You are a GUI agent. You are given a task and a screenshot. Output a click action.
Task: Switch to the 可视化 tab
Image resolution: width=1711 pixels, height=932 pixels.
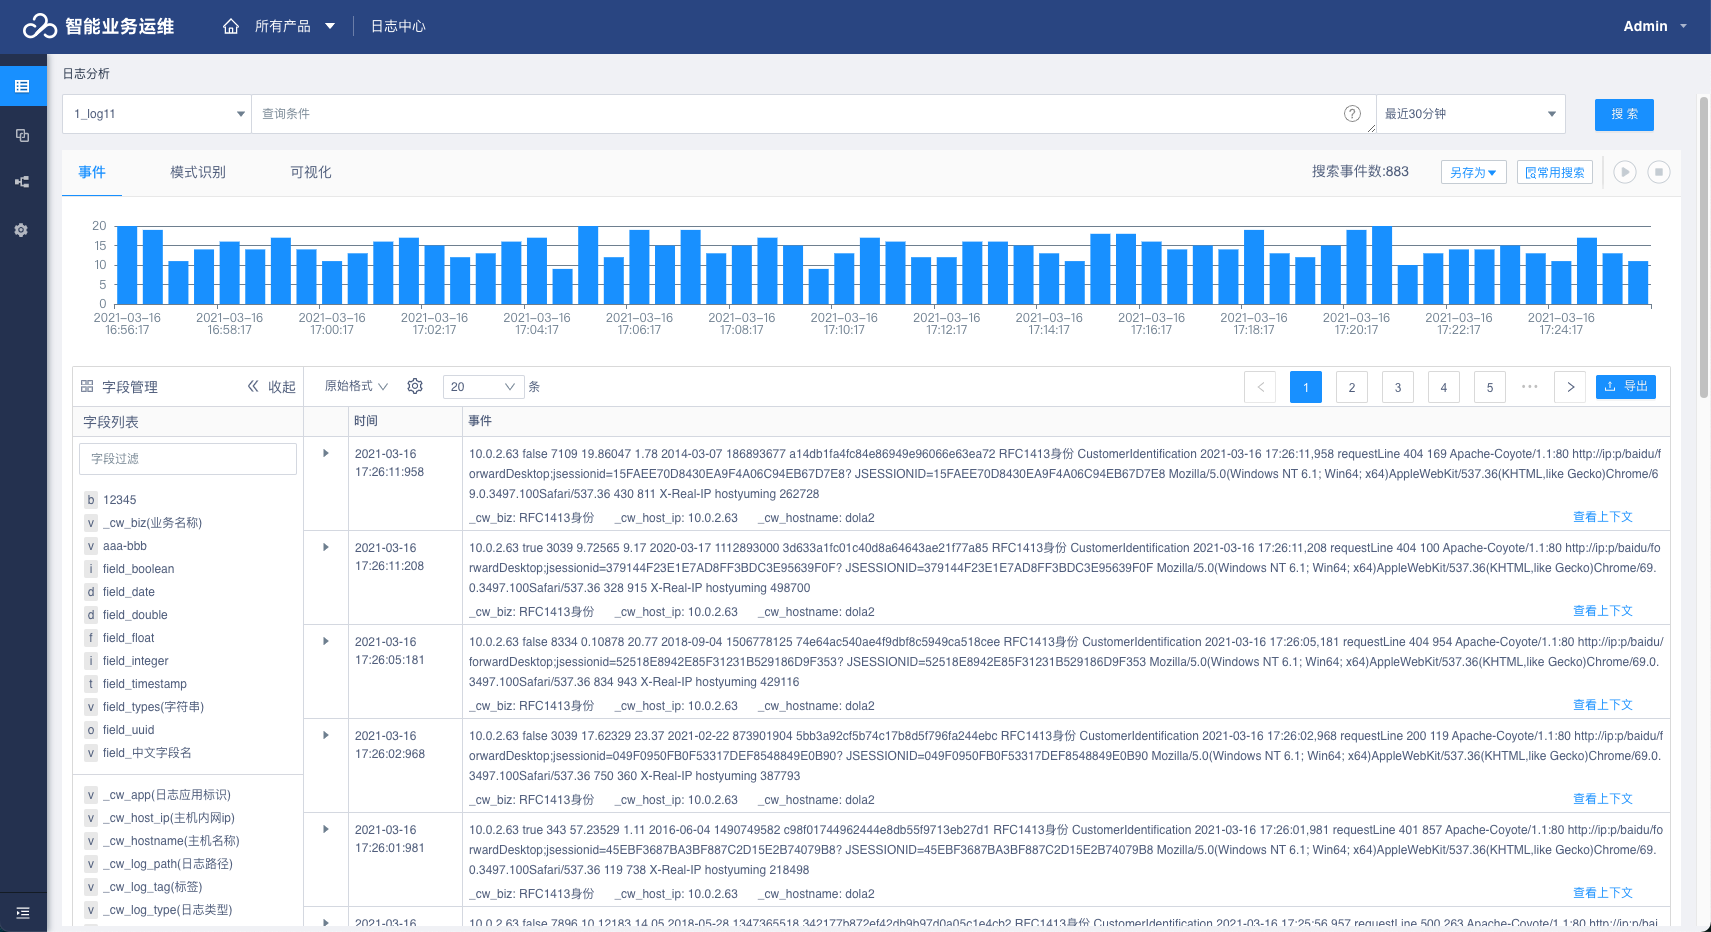(310, 172)
